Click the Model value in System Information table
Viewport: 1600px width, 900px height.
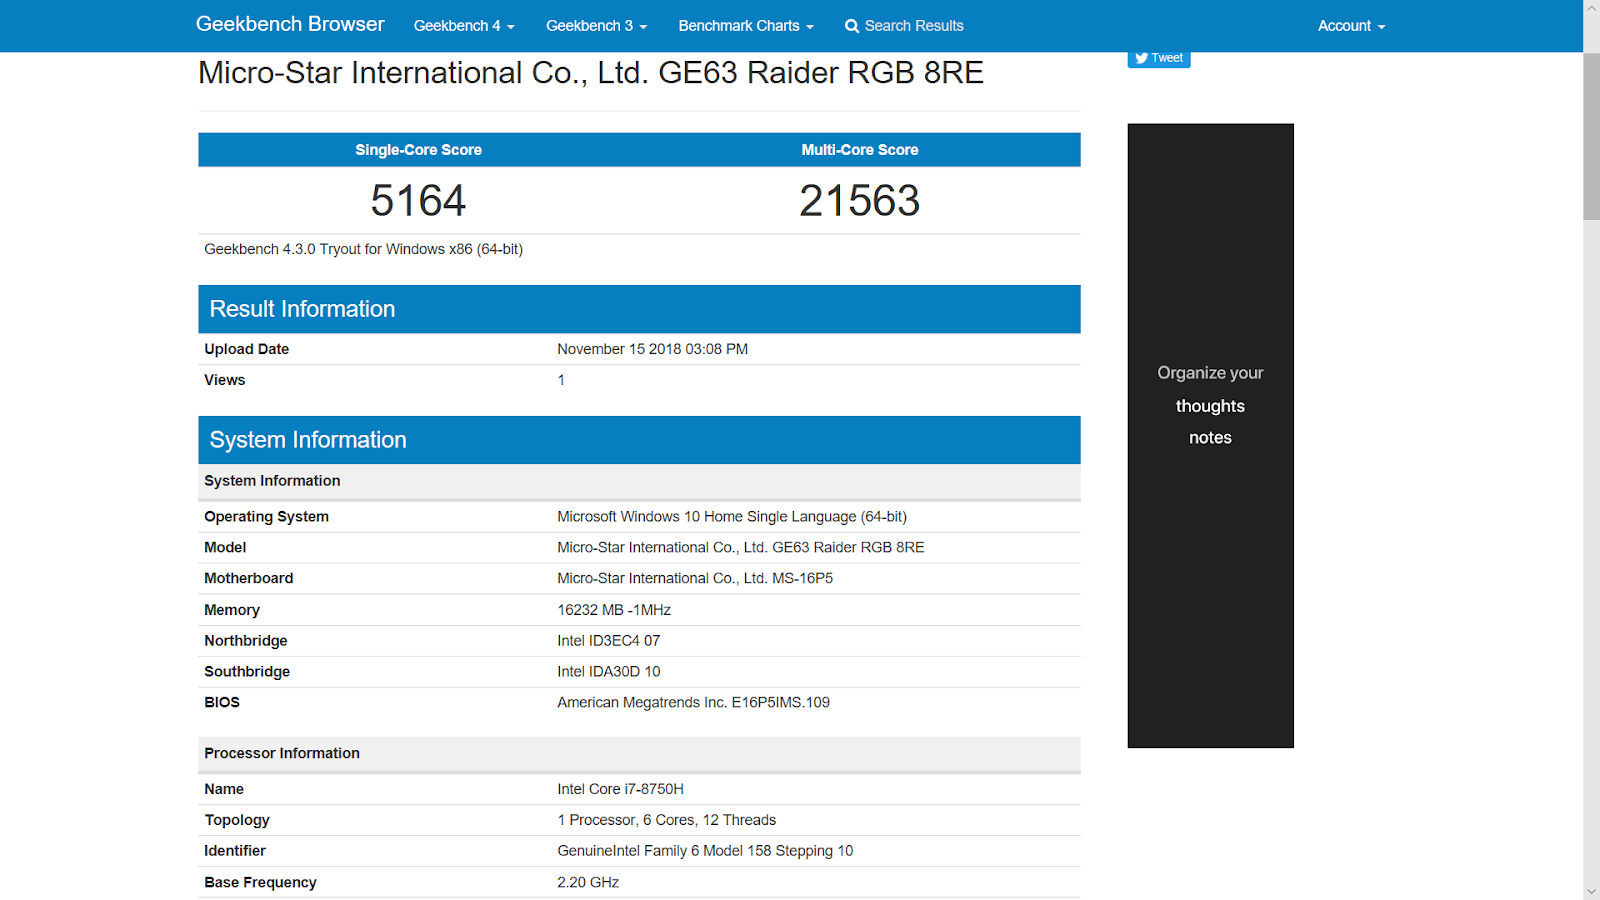point(740,548)
